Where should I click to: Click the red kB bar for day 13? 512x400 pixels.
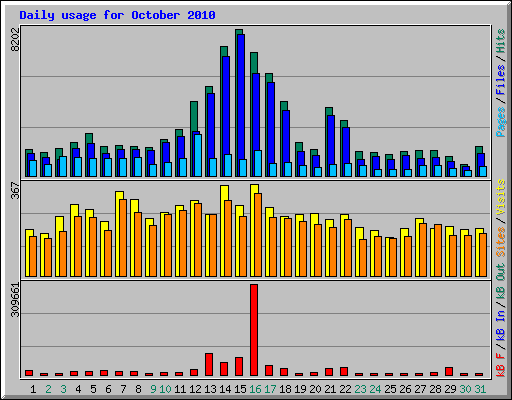coord(209,365)
